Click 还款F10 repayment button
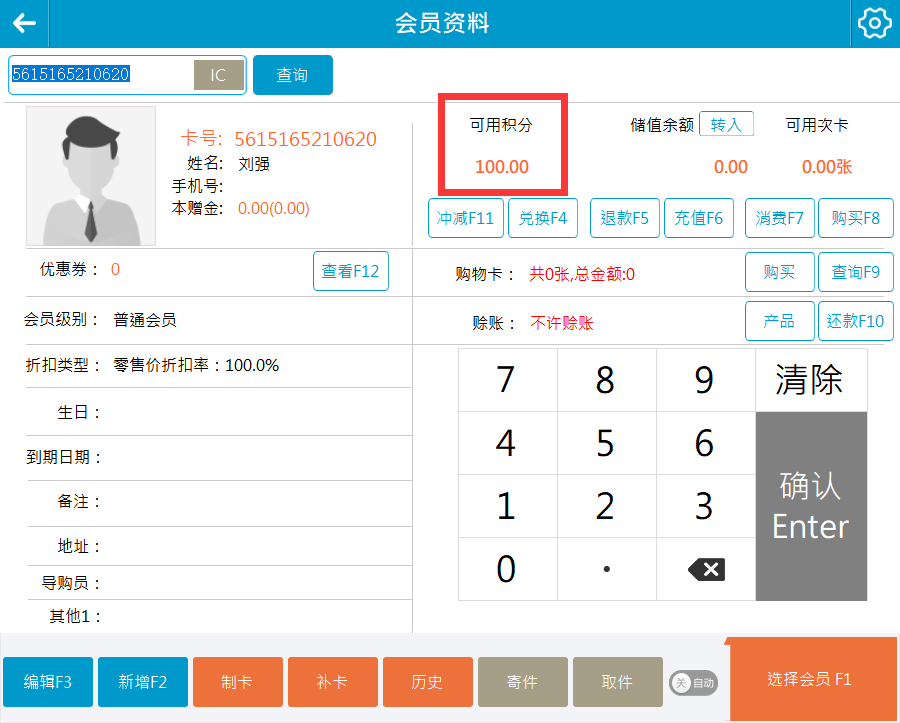 pos(855,321)
